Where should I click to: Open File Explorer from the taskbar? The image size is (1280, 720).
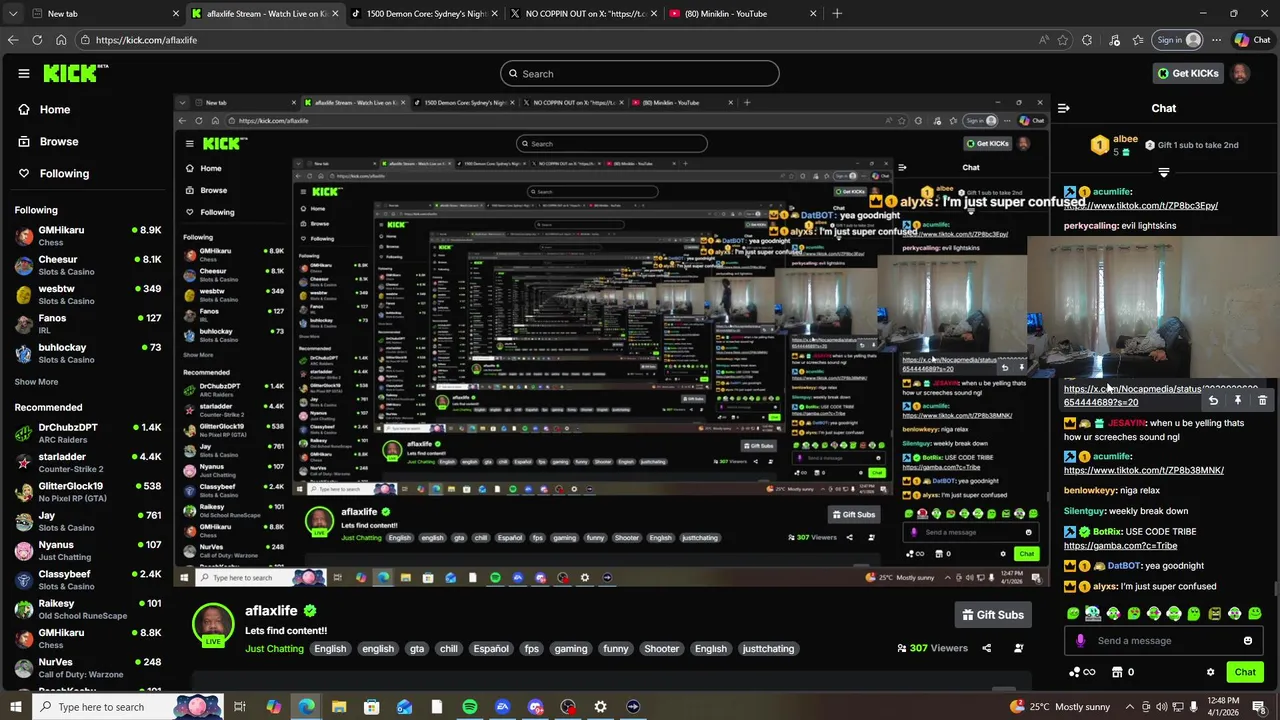[339, 707]
